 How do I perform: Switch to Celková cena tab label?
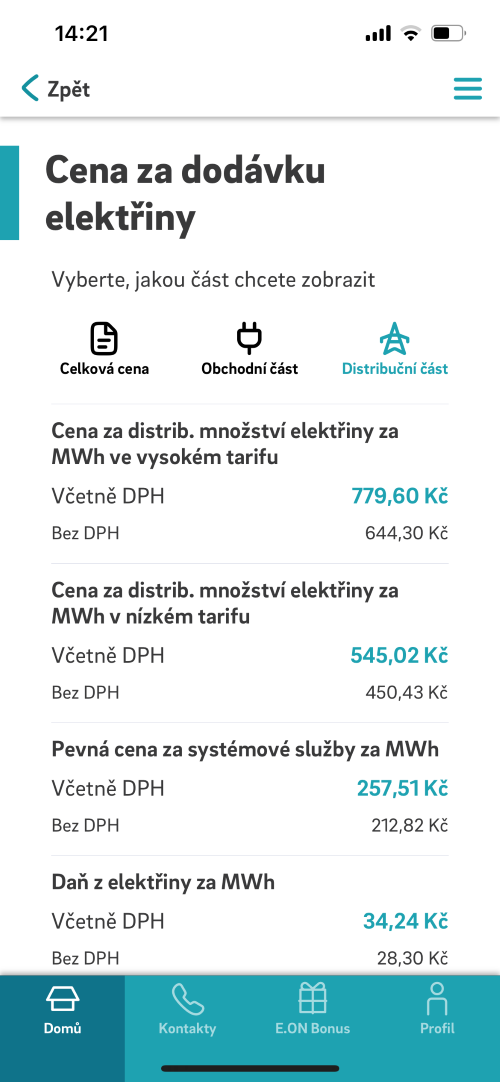(104, 368)
